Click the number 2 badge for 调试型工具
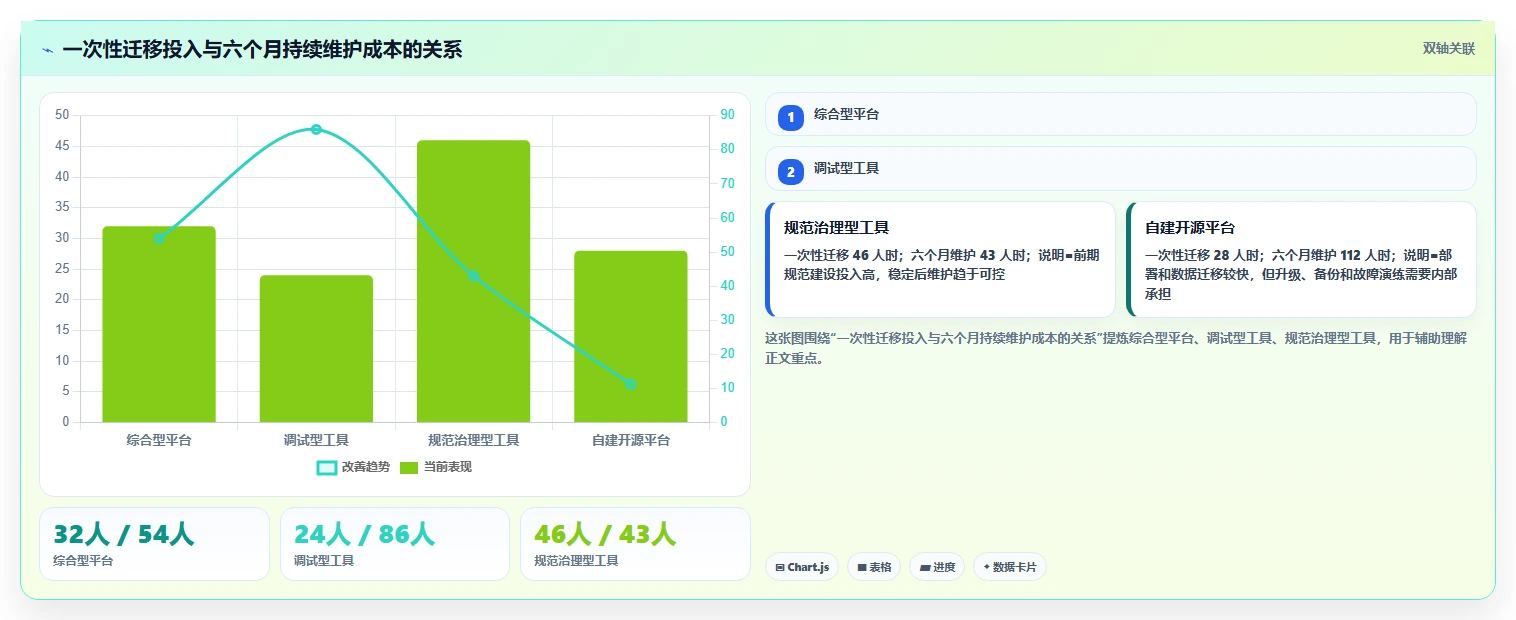Screen dimensions: 1516x620 point(791,172)
